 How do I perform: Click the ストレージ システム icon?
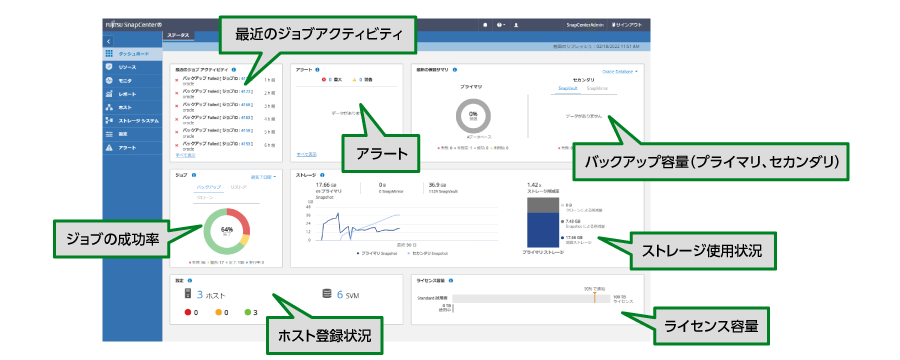coord(109,121)
